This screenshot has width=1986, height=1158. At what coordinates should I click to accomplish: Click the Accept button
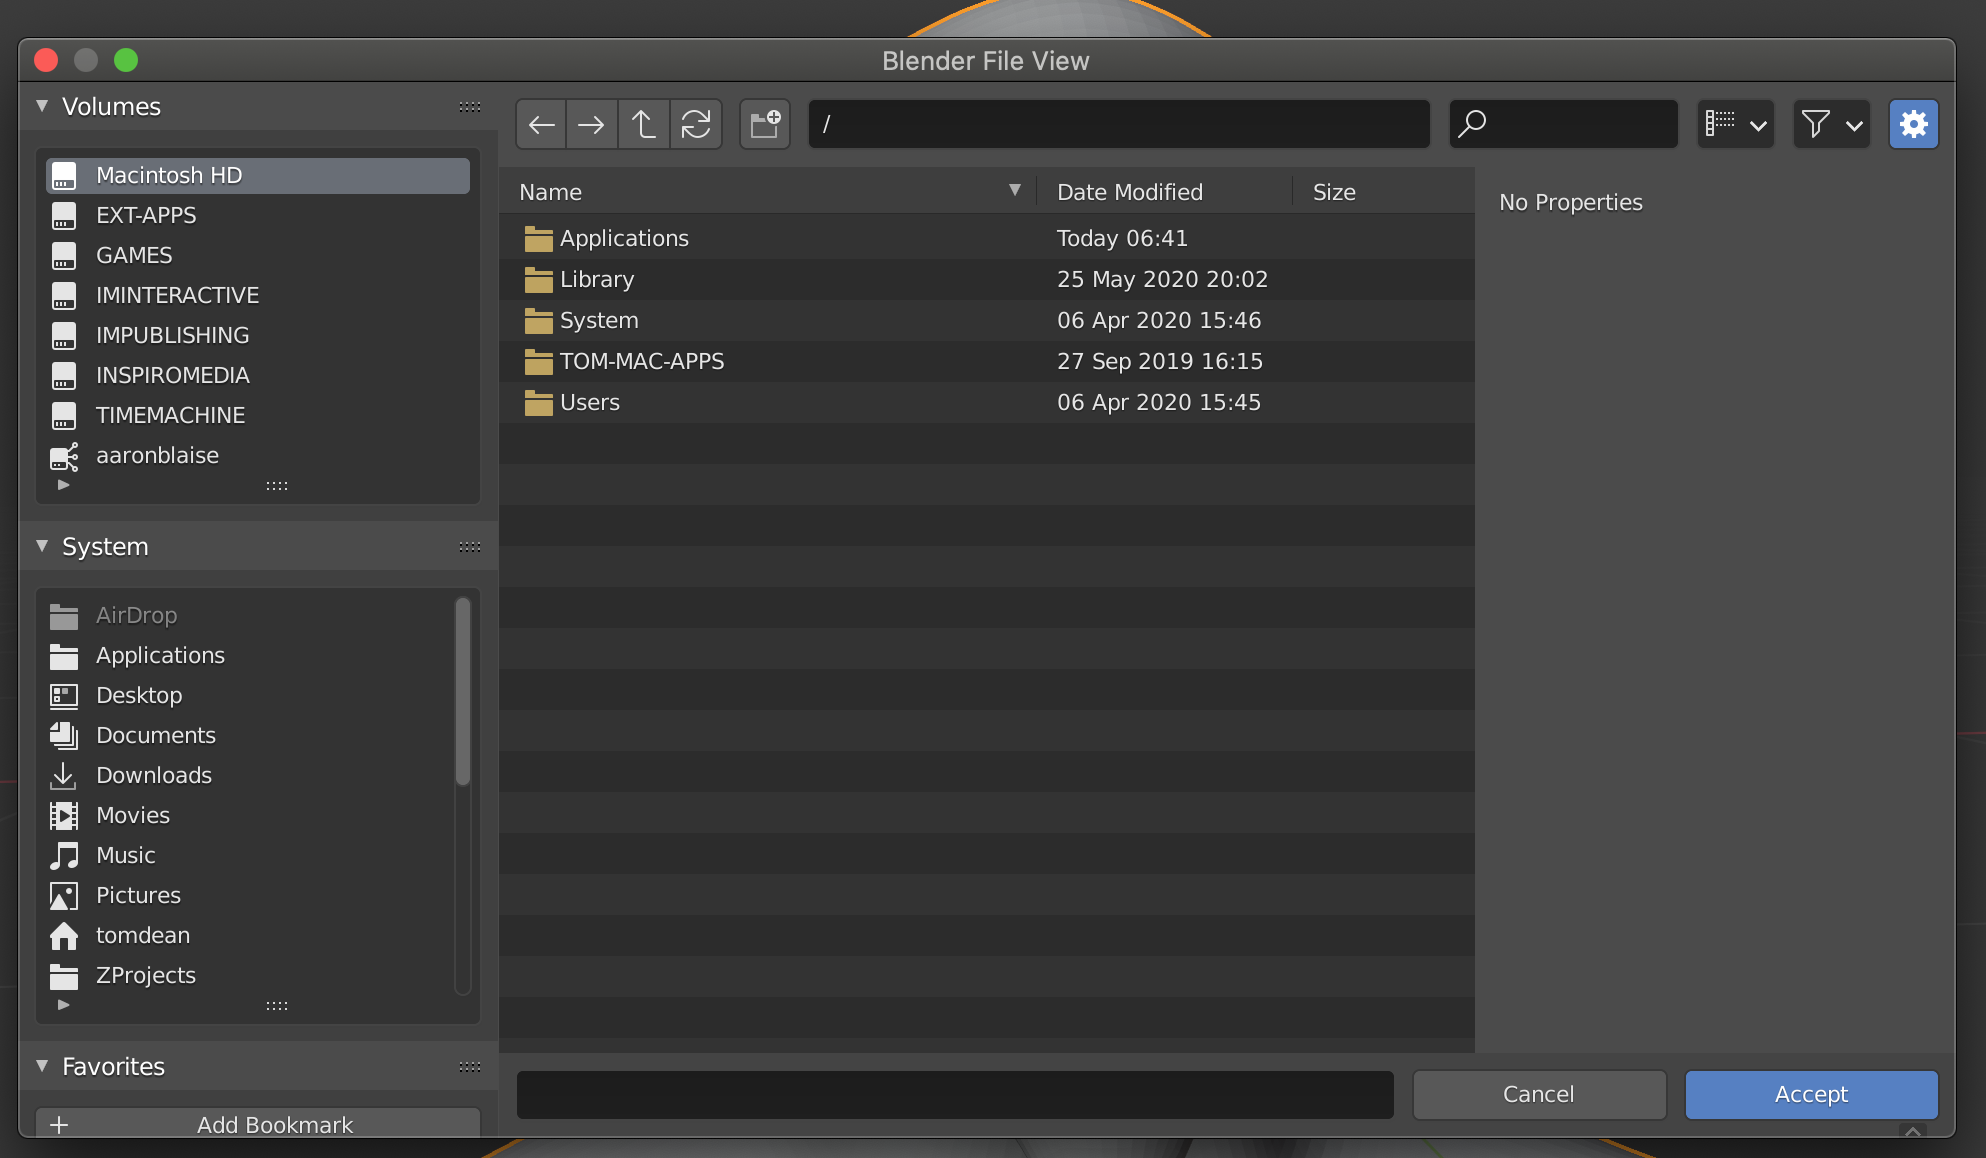(x=1811, y=1094)
